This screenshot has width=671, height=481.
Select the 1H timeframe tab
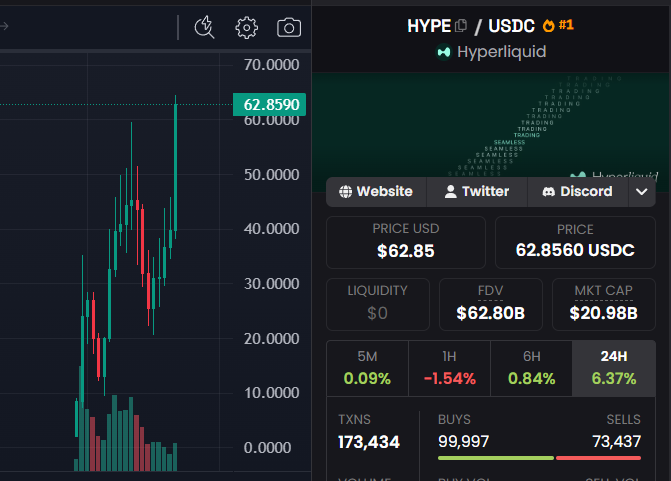coord(449,368)
